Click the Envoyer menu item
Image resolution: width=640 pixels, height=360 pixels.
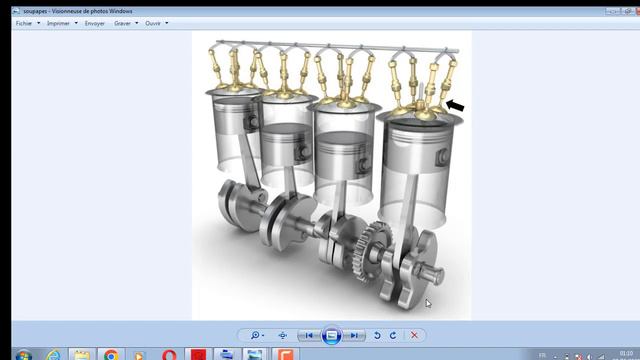click(95, 23)
